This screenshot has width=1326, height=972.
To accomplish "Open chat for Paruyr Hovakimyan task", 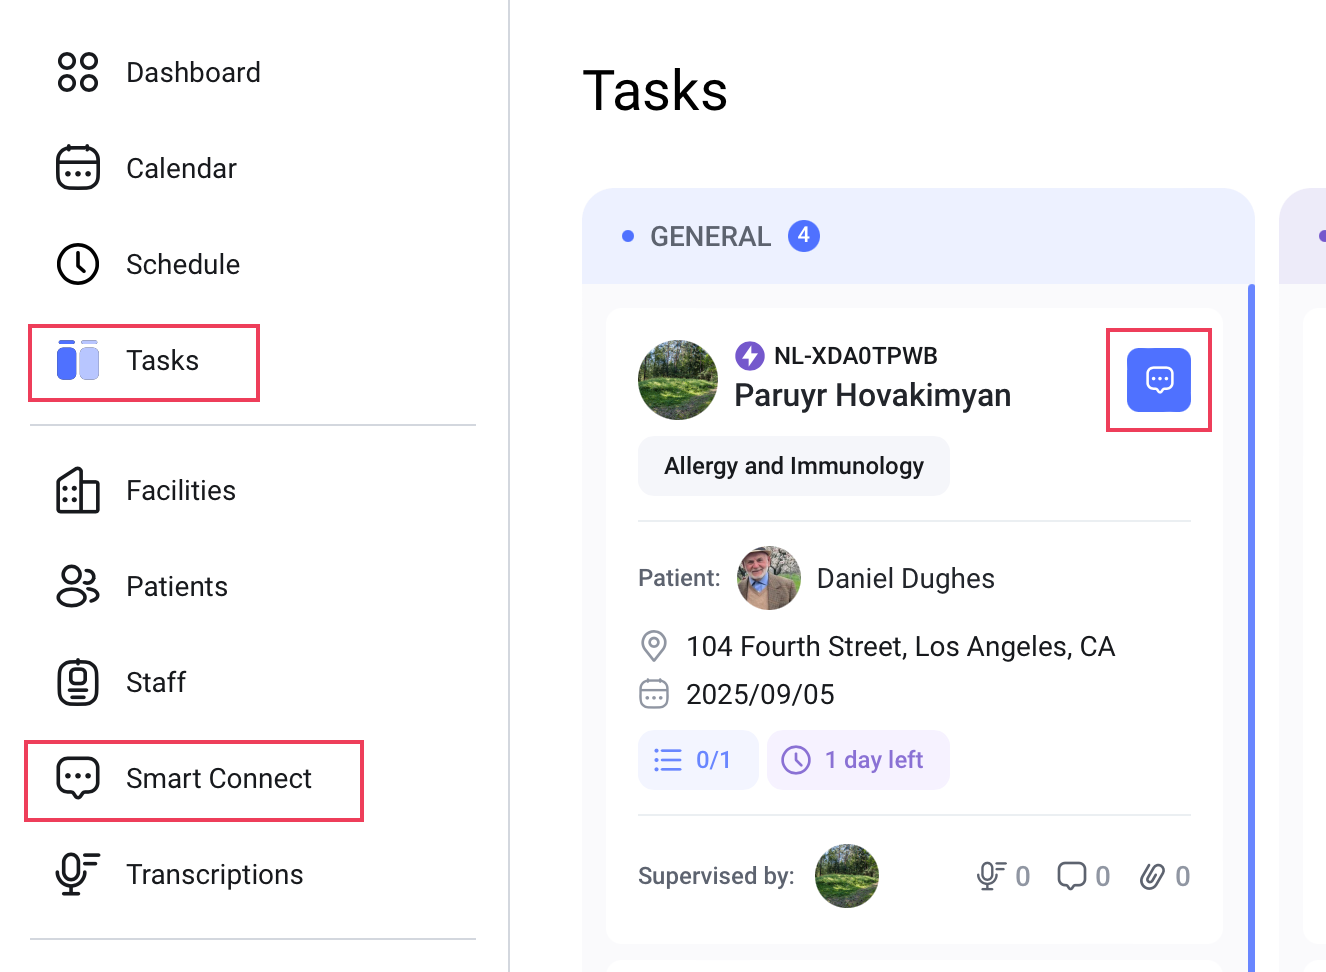I will coord(1158,380).
